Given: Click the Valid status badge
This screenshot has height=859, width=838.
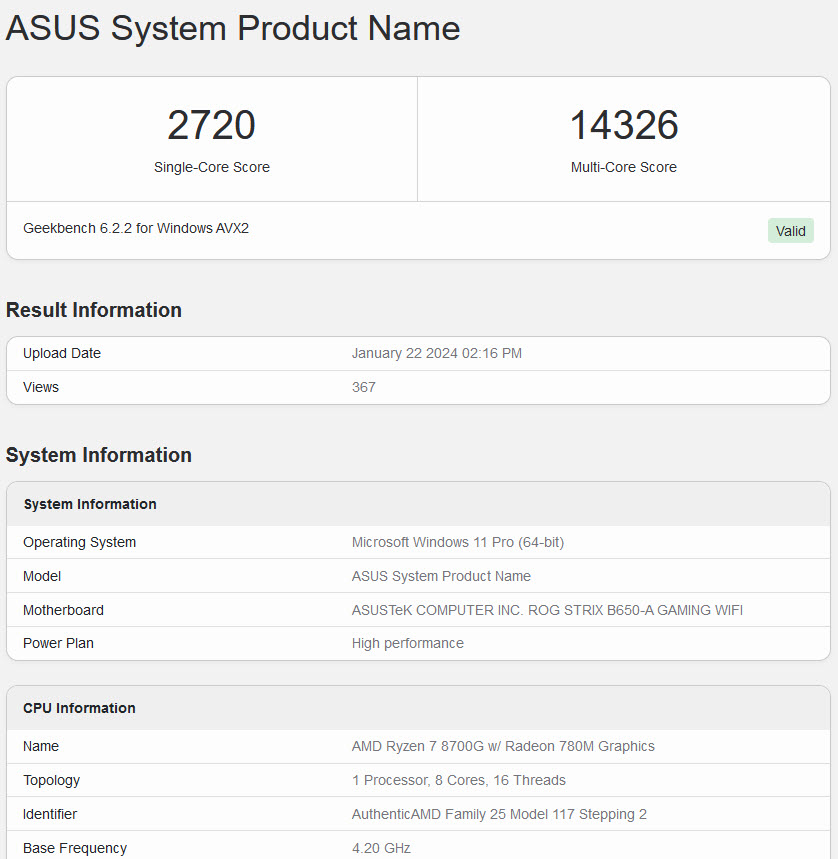Looking at the screenshot, I should coord(790,230).
